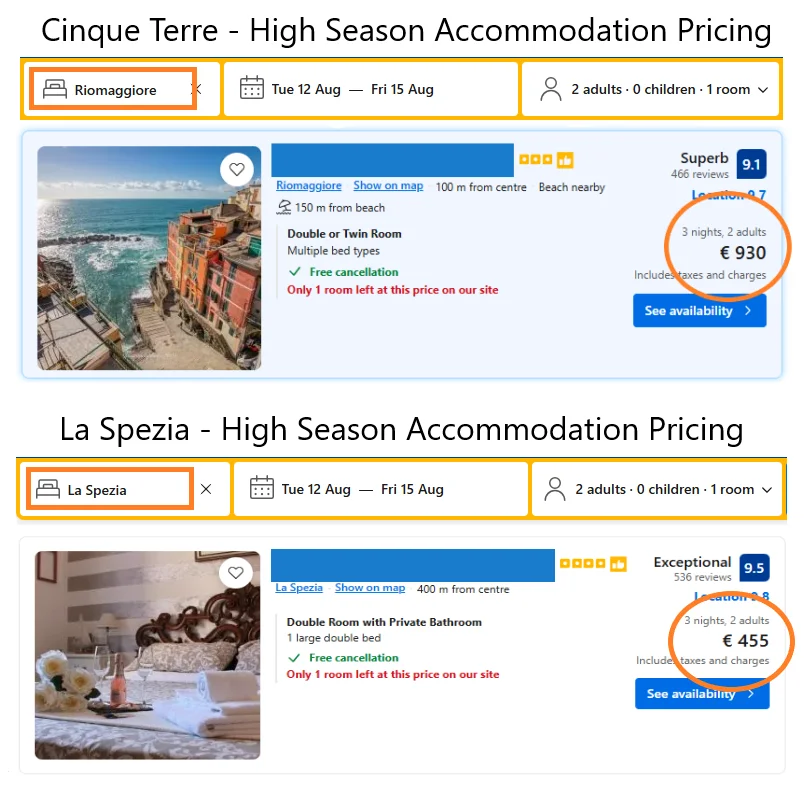This screenshot has height=794, width=807.
Task: Click calendar icon in Riomaggiore search bar
Action: coord(252,89)
